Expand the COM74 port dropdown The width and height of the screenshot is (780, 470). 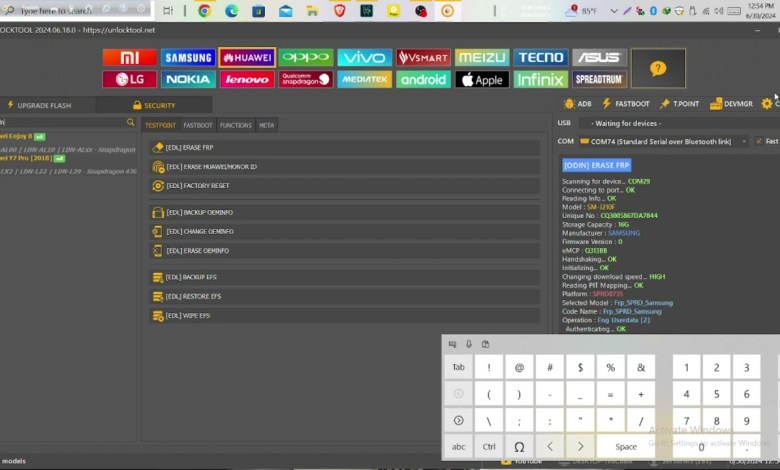tap(744, 142)
